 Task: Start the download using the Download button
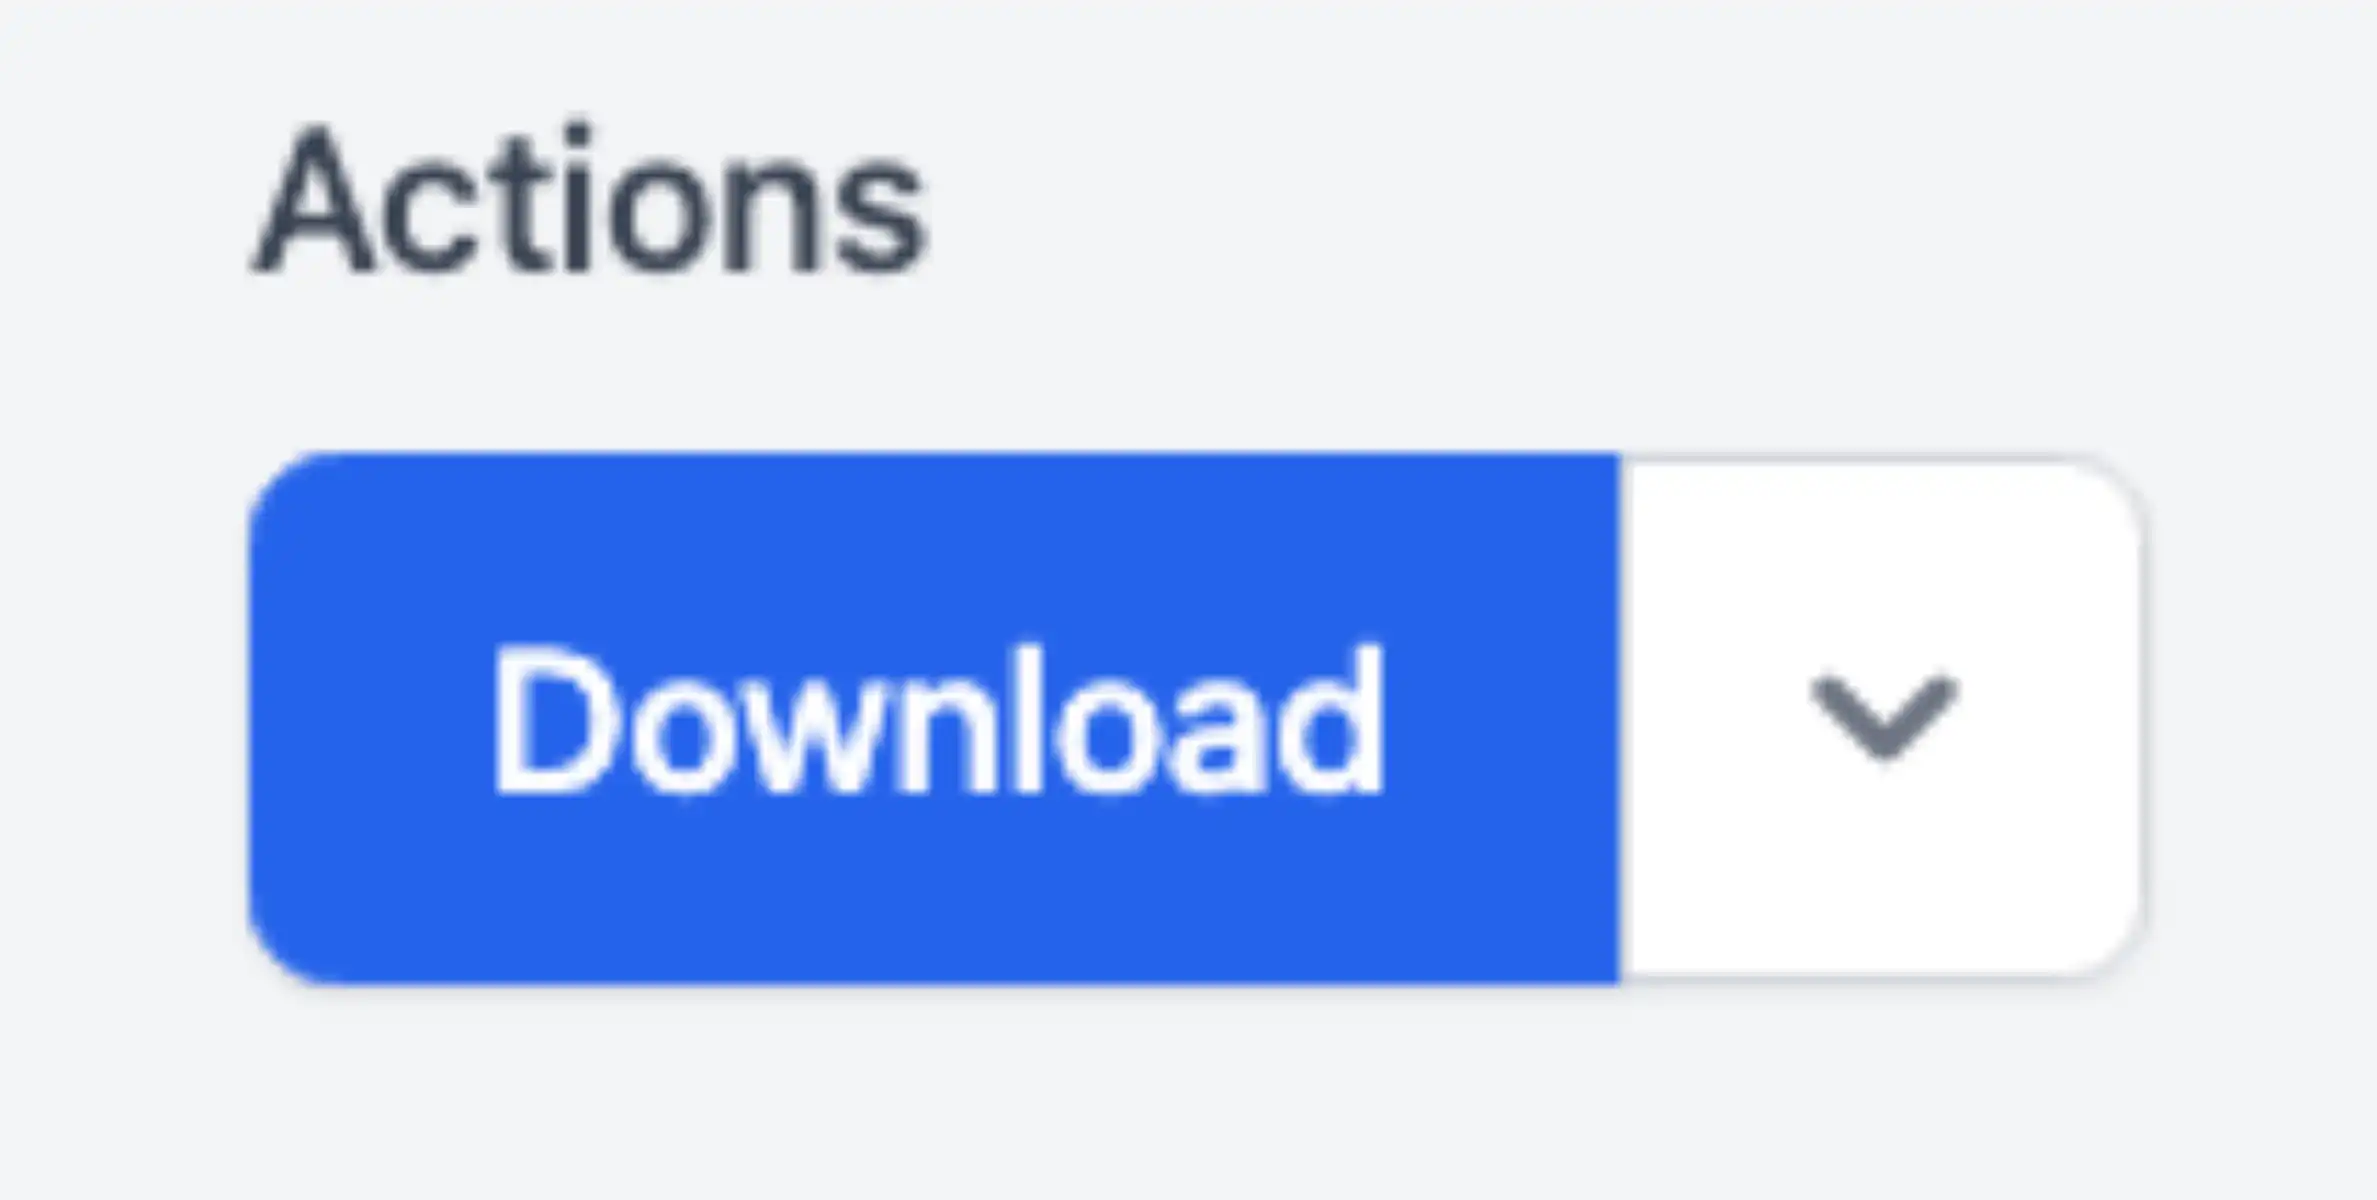click(x=934, y=718)
